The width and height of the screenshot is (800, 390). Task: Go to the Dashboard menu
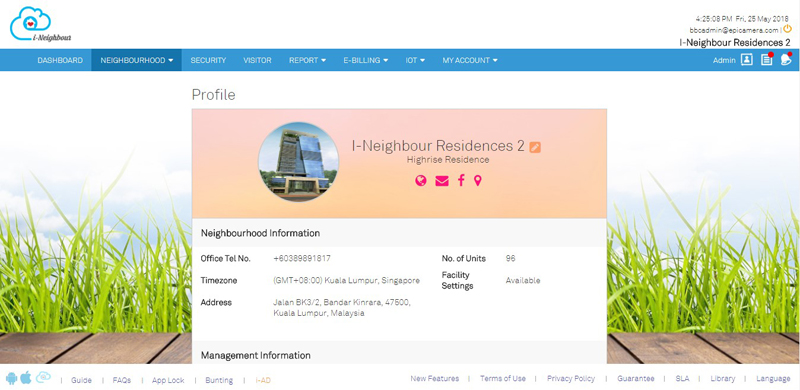pos(60,60)
